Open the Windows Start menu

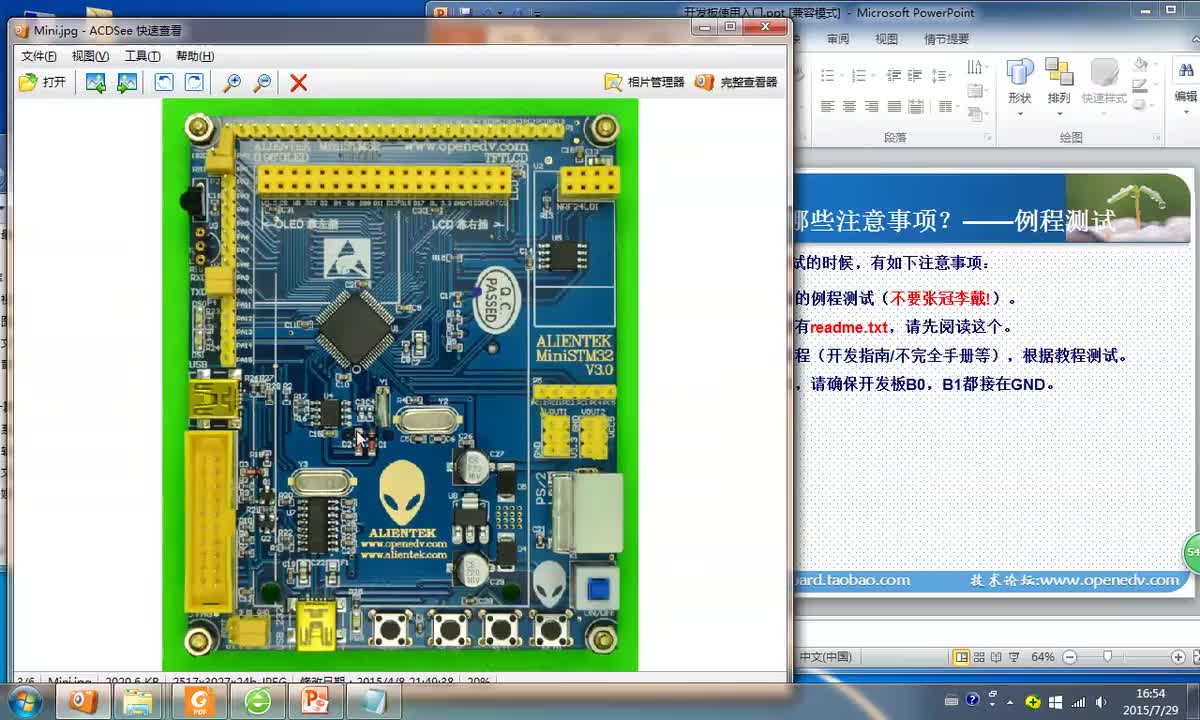click(24, 700)
